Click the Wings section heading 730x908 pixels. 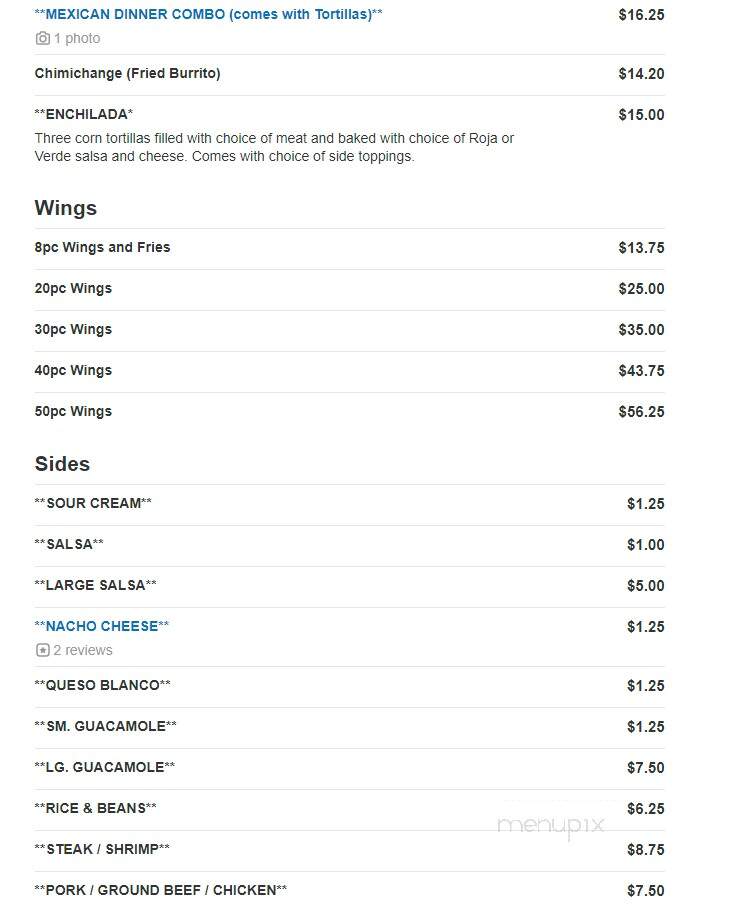[x=65, y=208]
